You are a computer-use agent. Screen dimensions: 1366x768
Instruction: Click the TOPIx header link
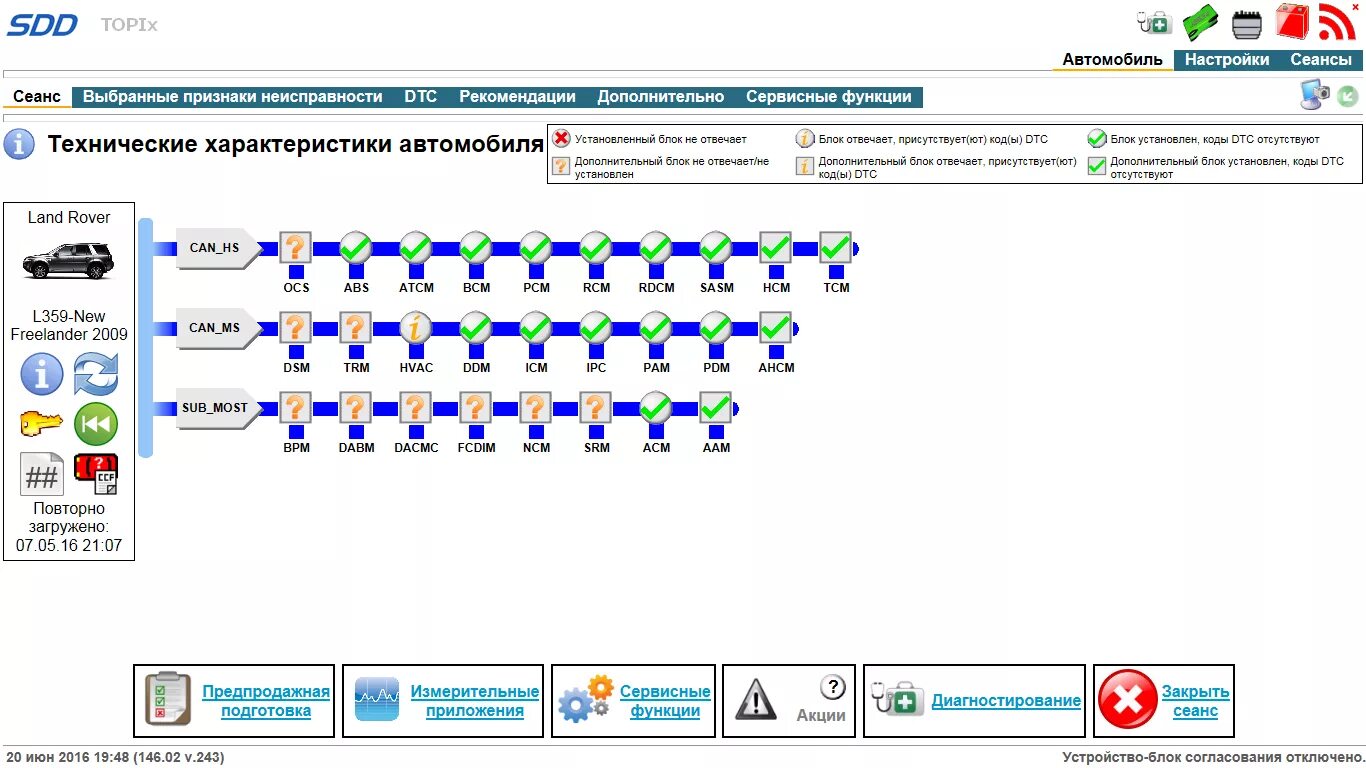pos(129,24)
